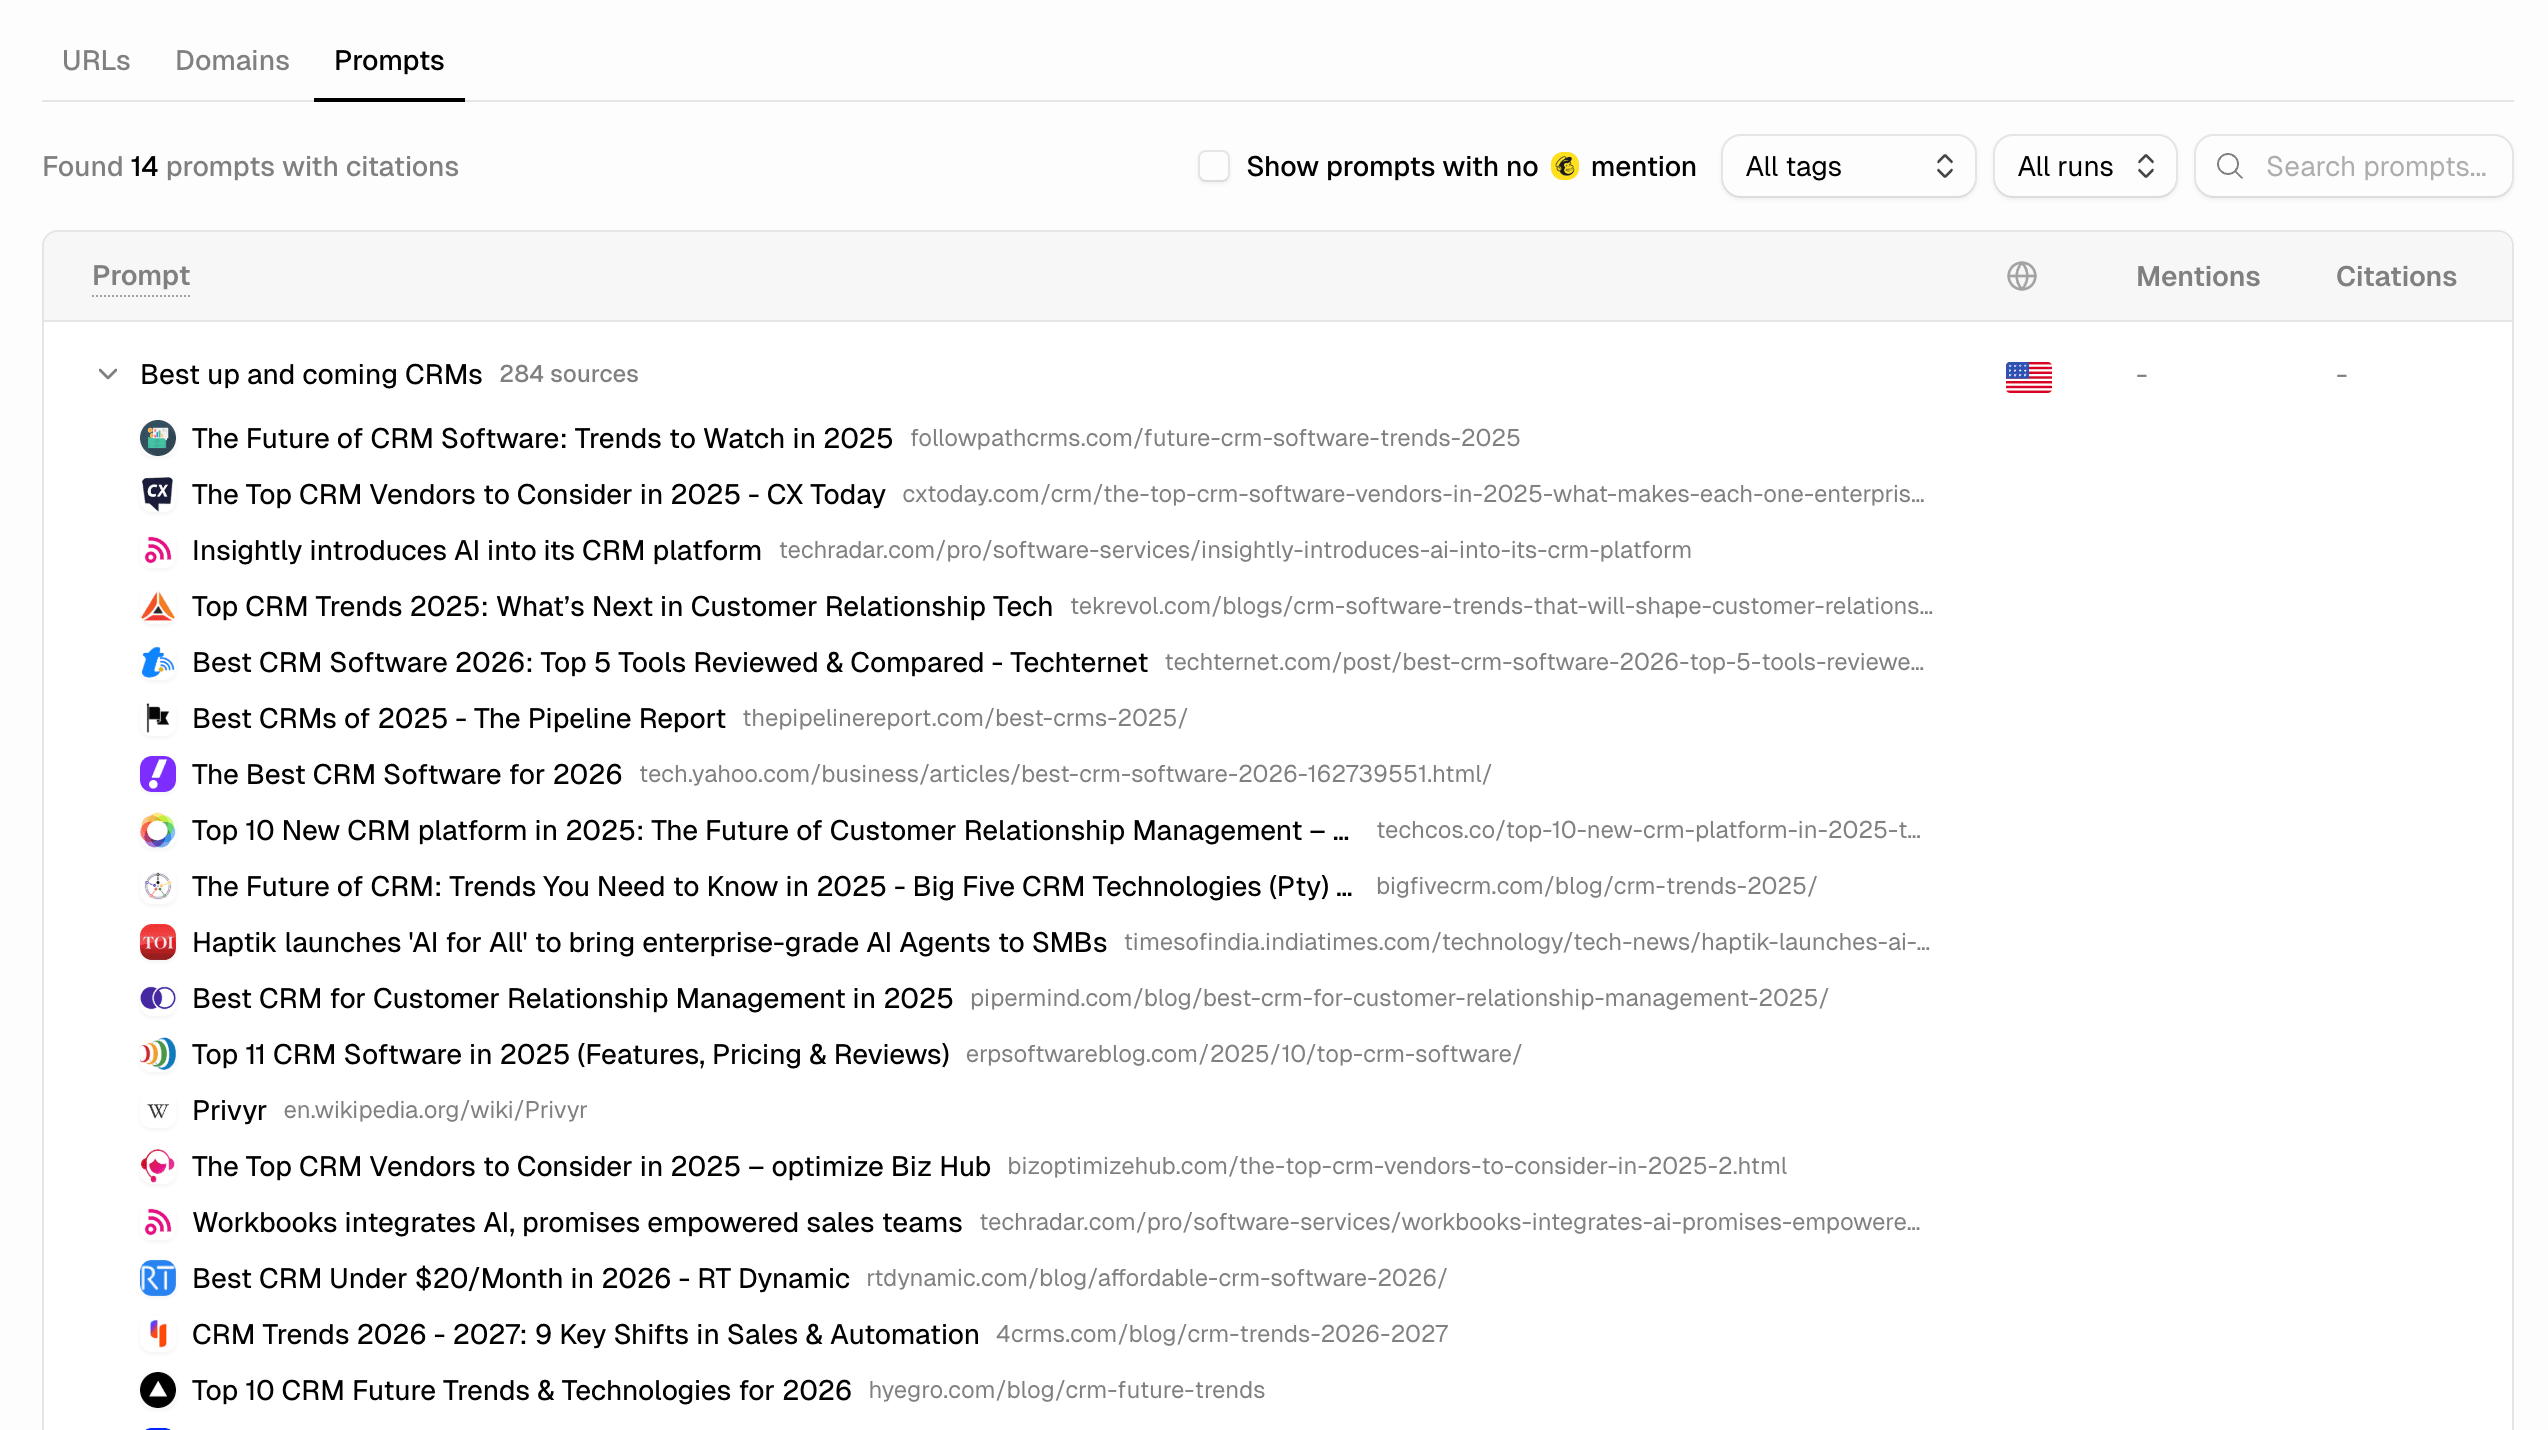The width and height of the screenshot is (2548, 1430).
Task: Open CRM Trends 2026 - 2027 article
Action: [585, 1334]
